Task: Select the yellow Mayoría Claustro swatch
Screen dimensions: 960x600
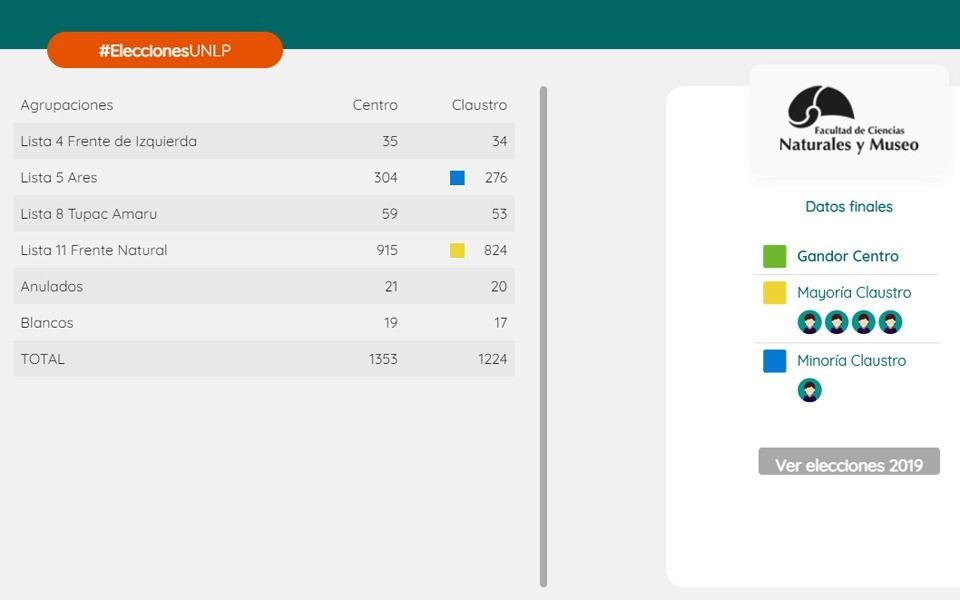Action: tap(774, 293)
